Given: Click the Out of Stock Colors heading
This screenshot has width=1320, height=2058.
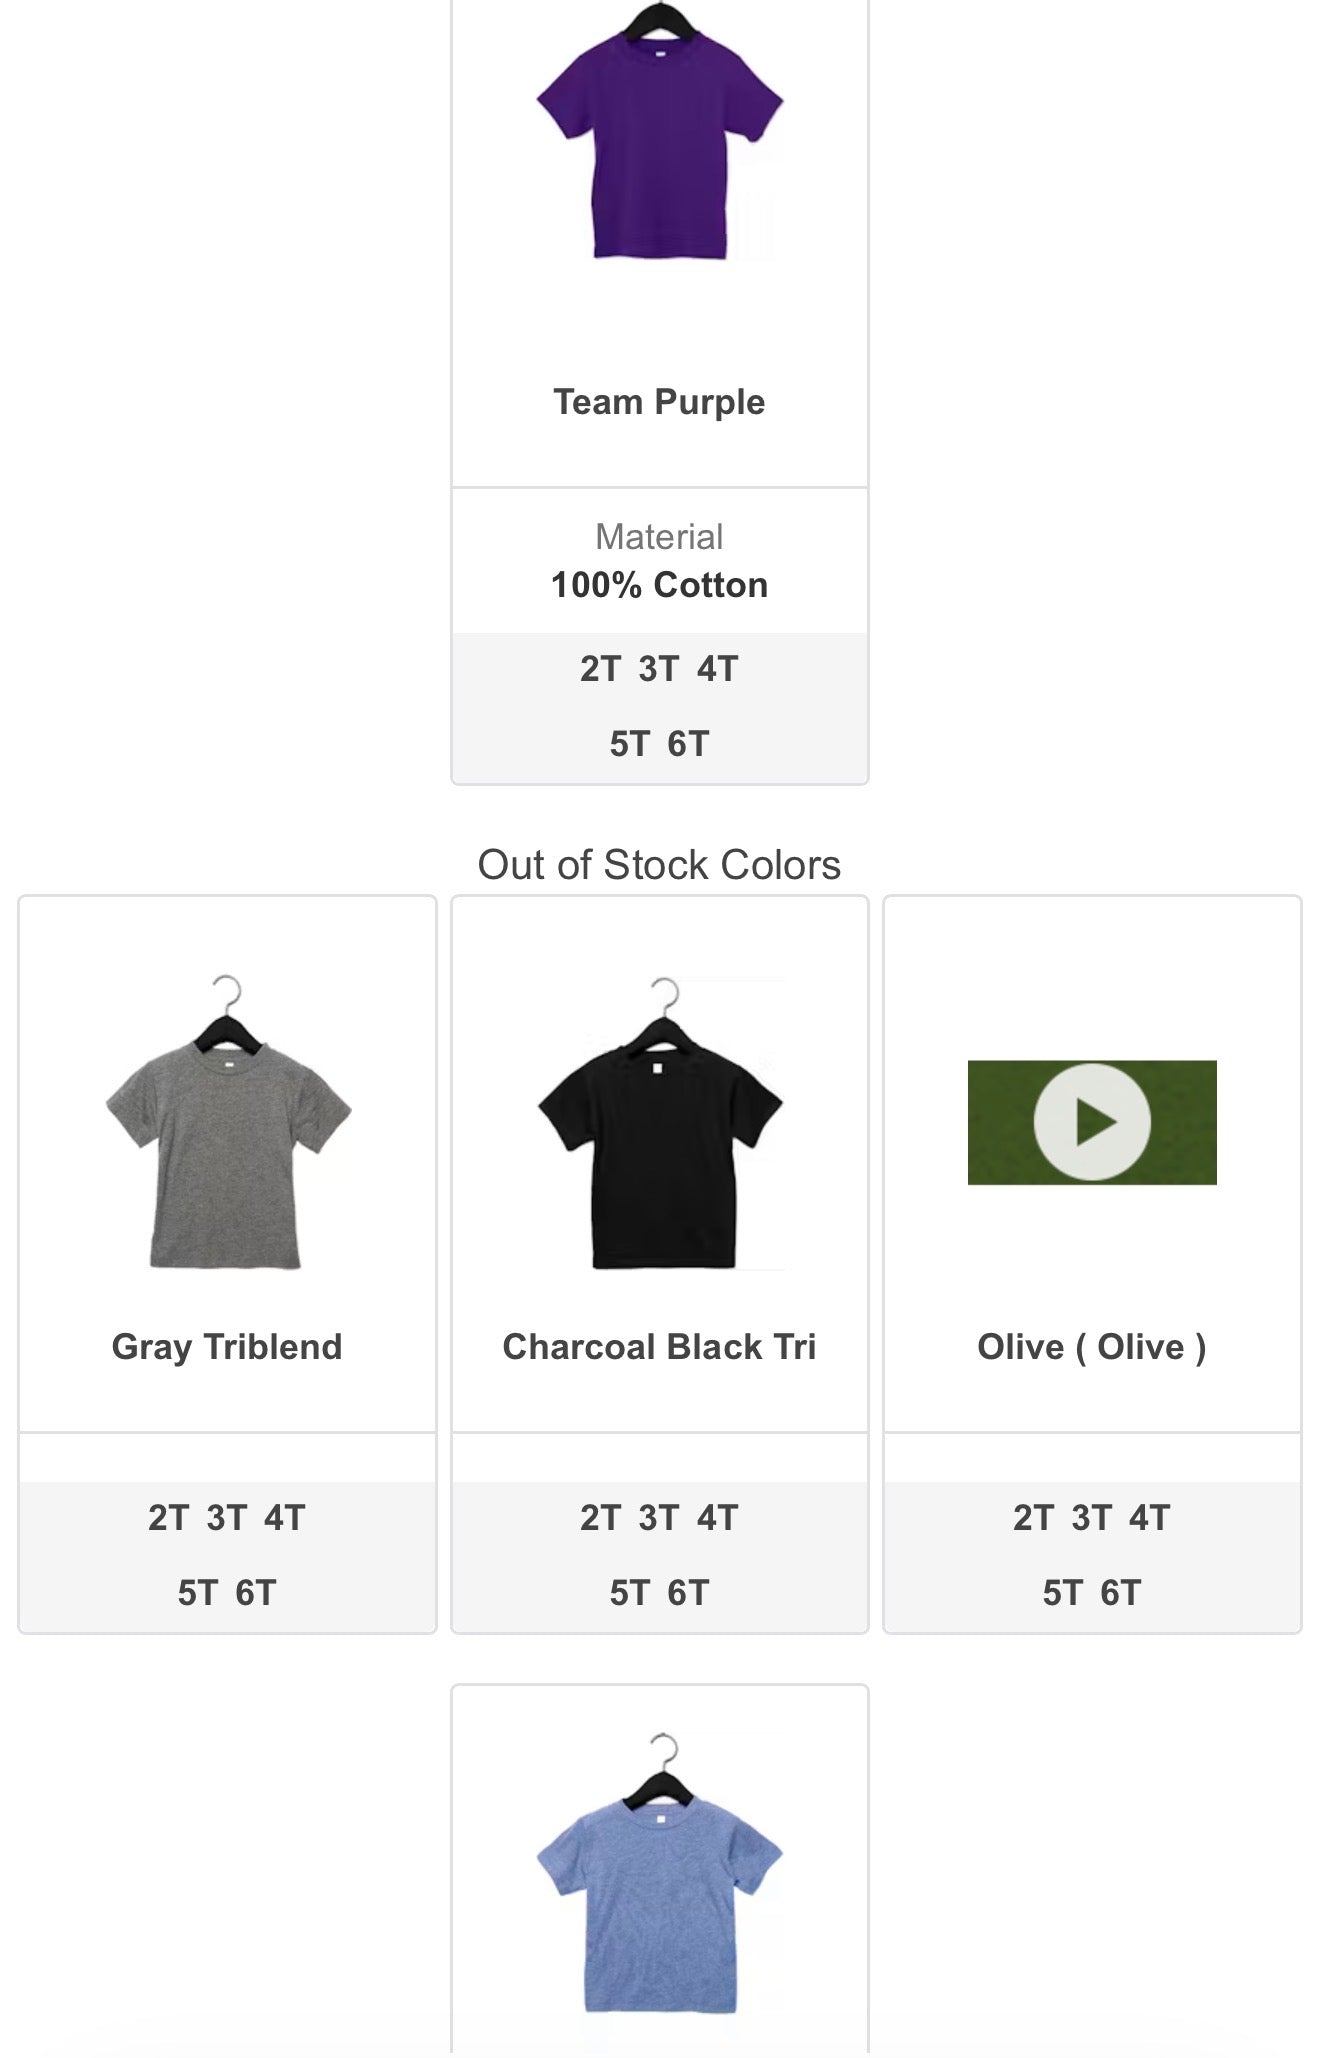Looking at the screenshot, I should [659, 865].
